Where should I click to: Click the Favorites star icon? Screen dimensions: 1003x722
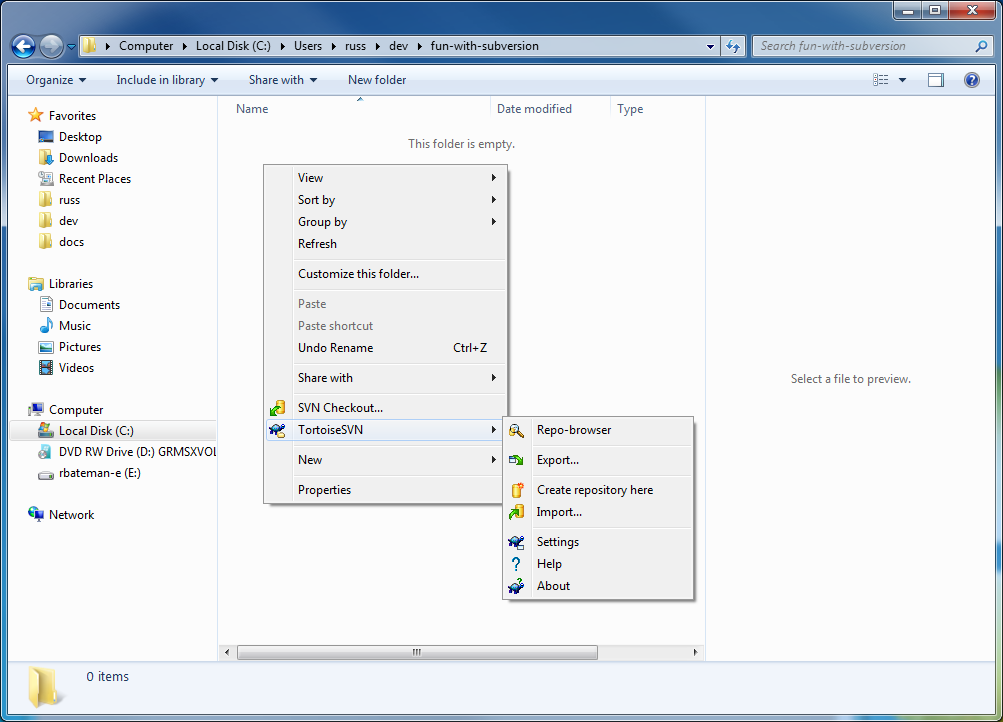pyautogui.click(x=36, y=116)
